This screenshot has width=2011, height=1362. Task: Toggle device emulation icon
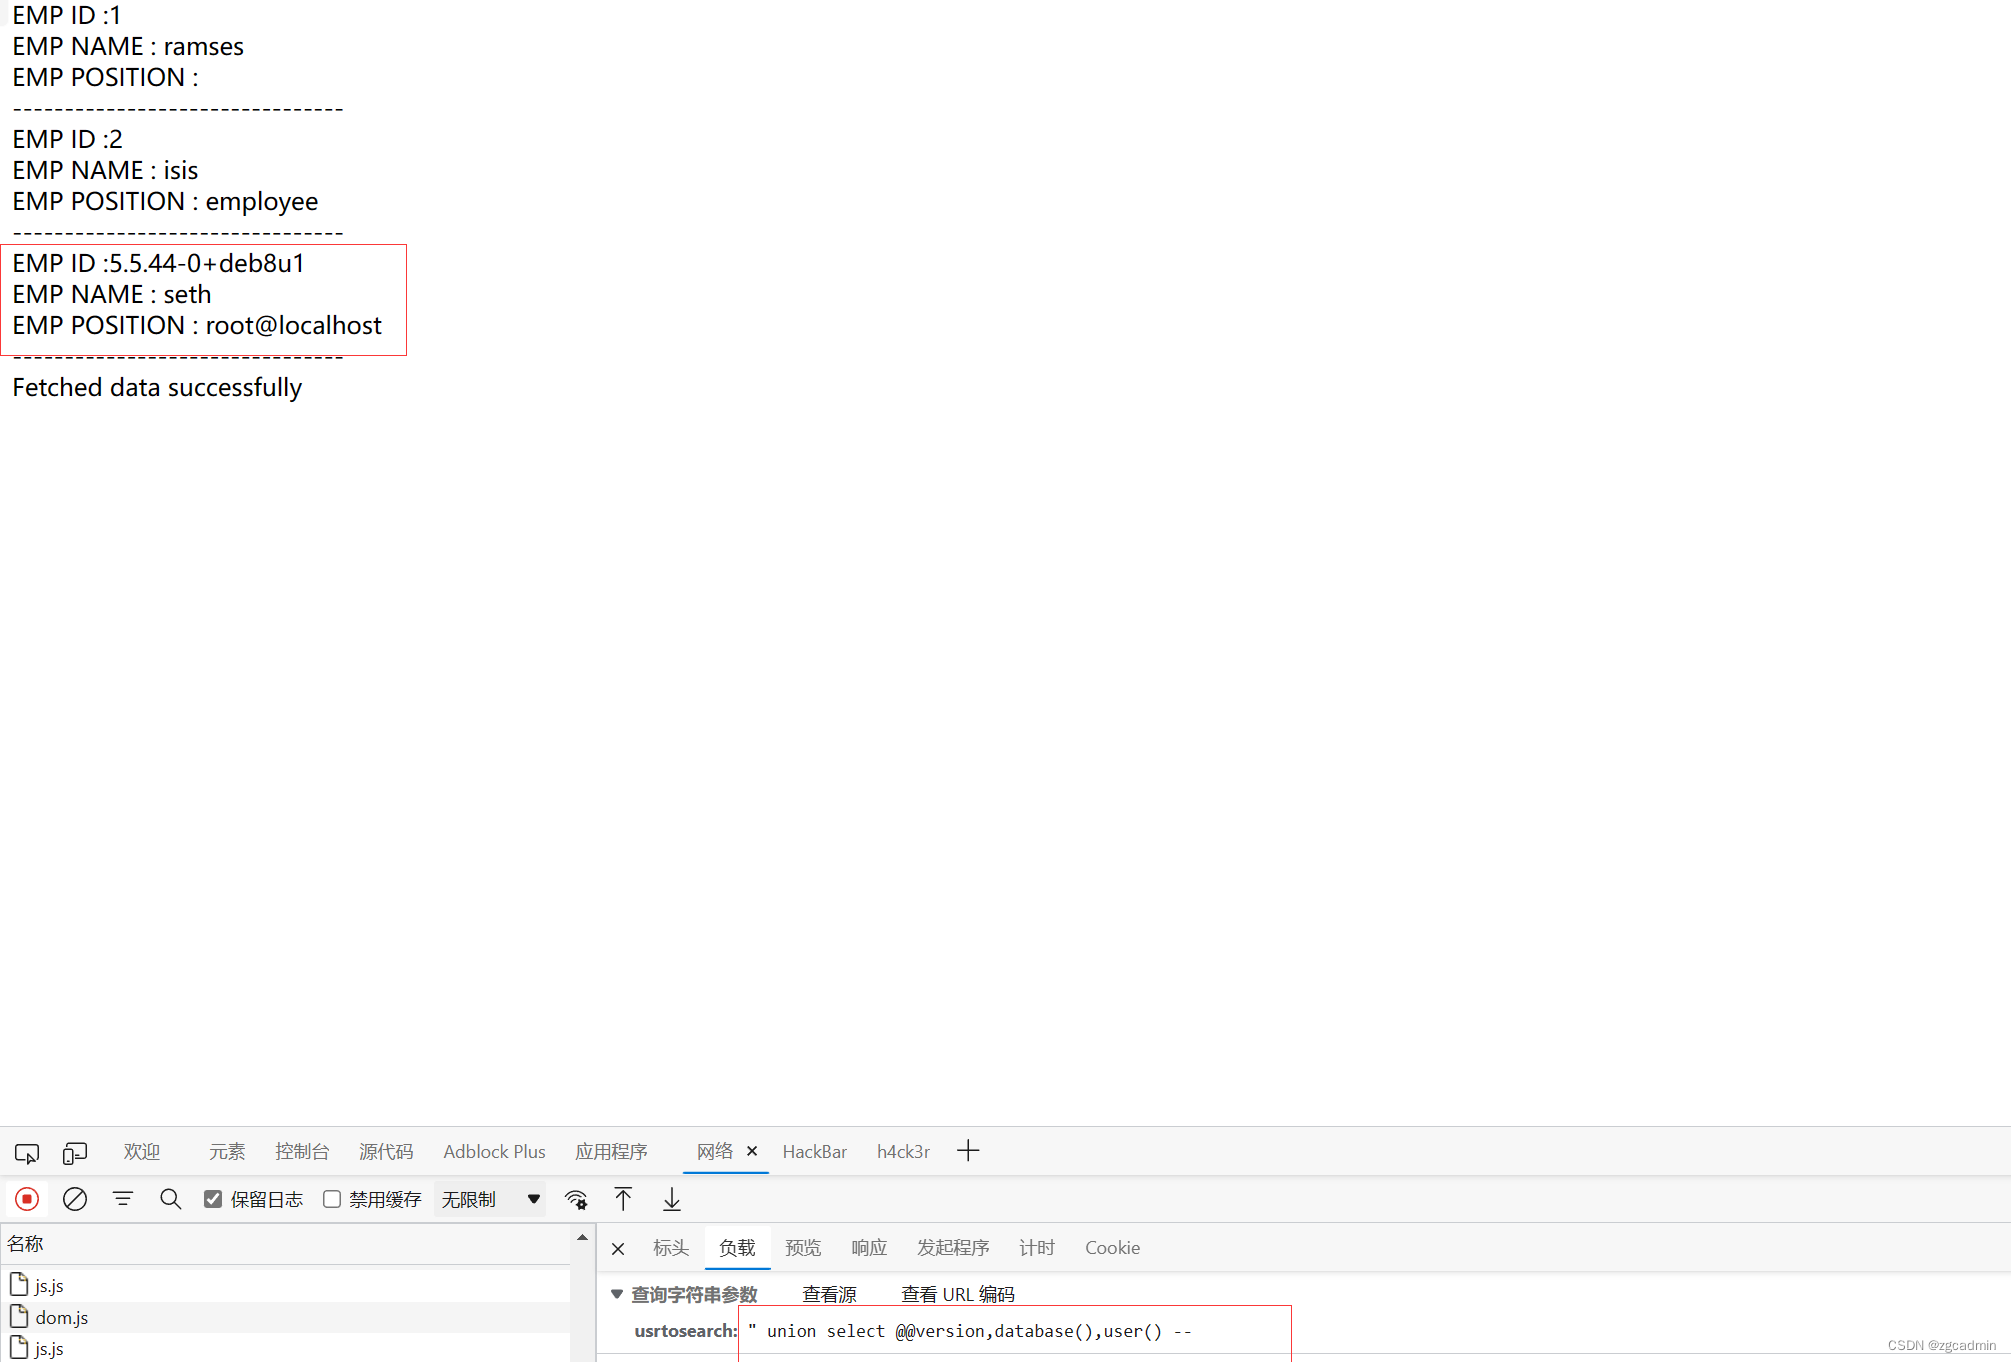click(75, 1153)
